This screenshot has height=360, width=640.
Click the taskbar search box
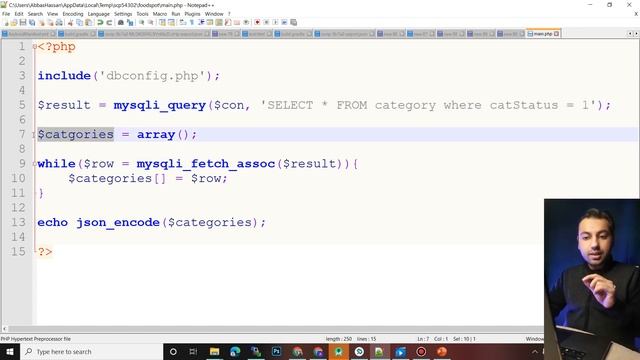[91, 351]
